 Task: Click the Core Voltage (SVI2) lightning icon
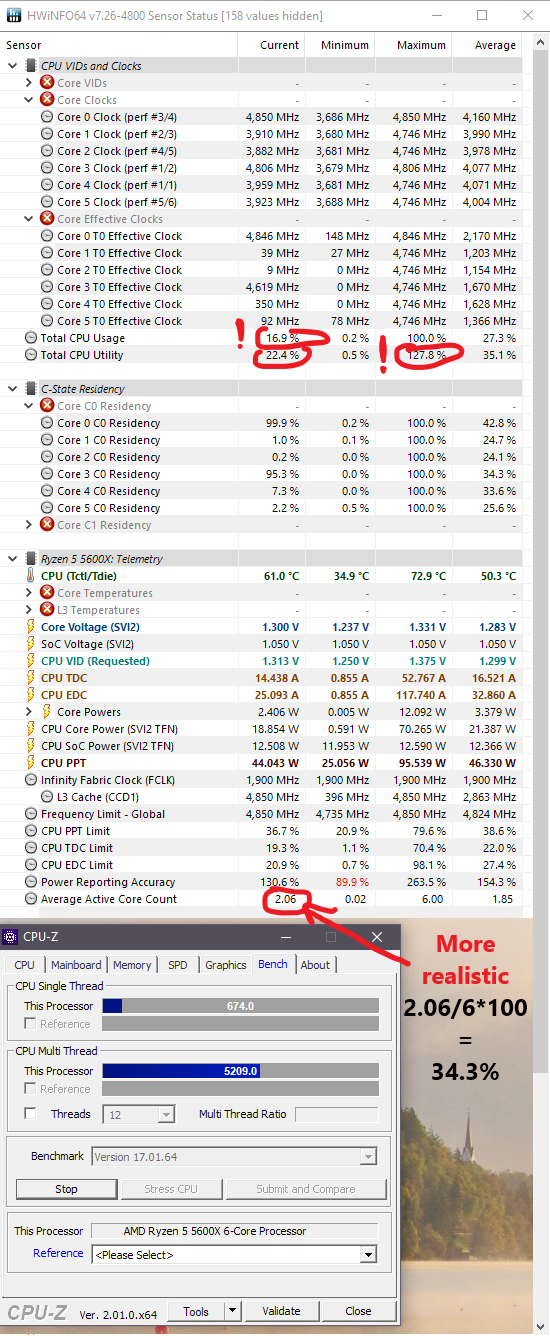(30, 627)
